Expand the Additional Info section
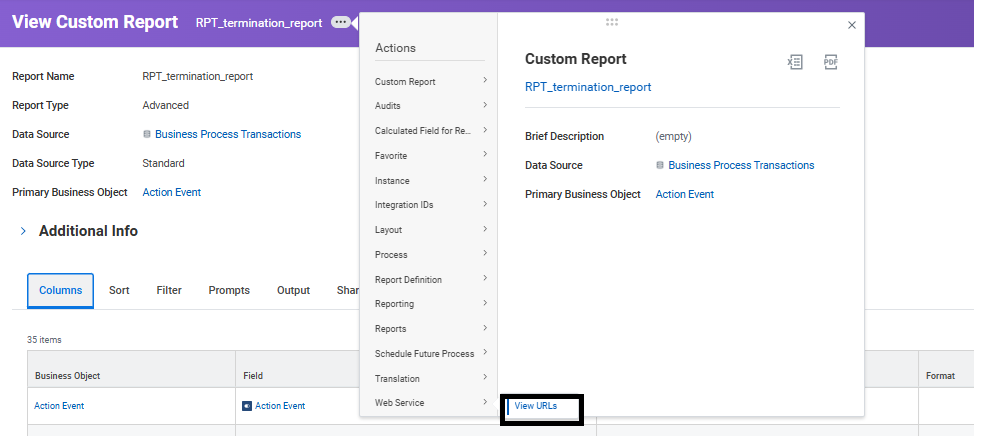 point(23,231)
